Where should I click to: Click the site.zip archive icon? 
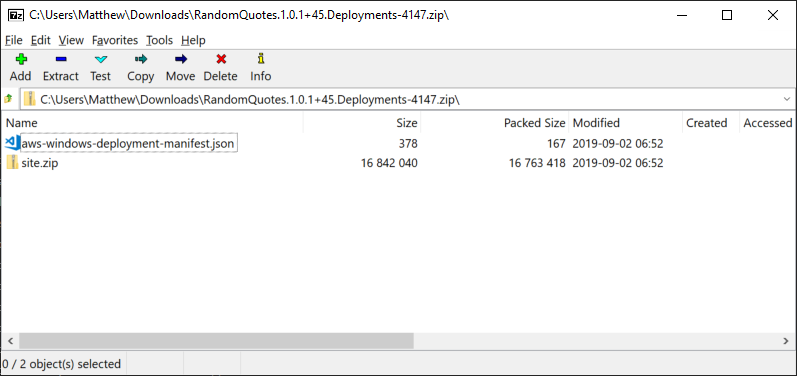click(x=12, y=163)
